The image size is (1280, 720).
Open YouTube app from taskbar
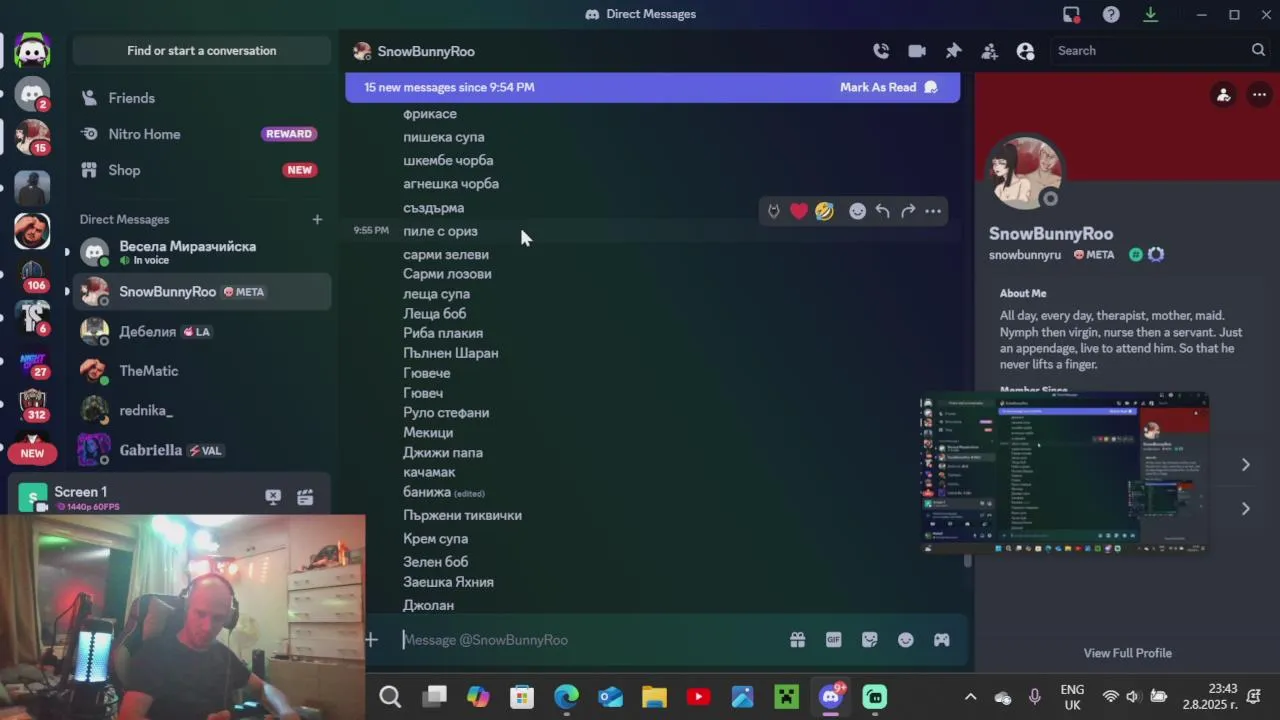[x=698, y=697]
